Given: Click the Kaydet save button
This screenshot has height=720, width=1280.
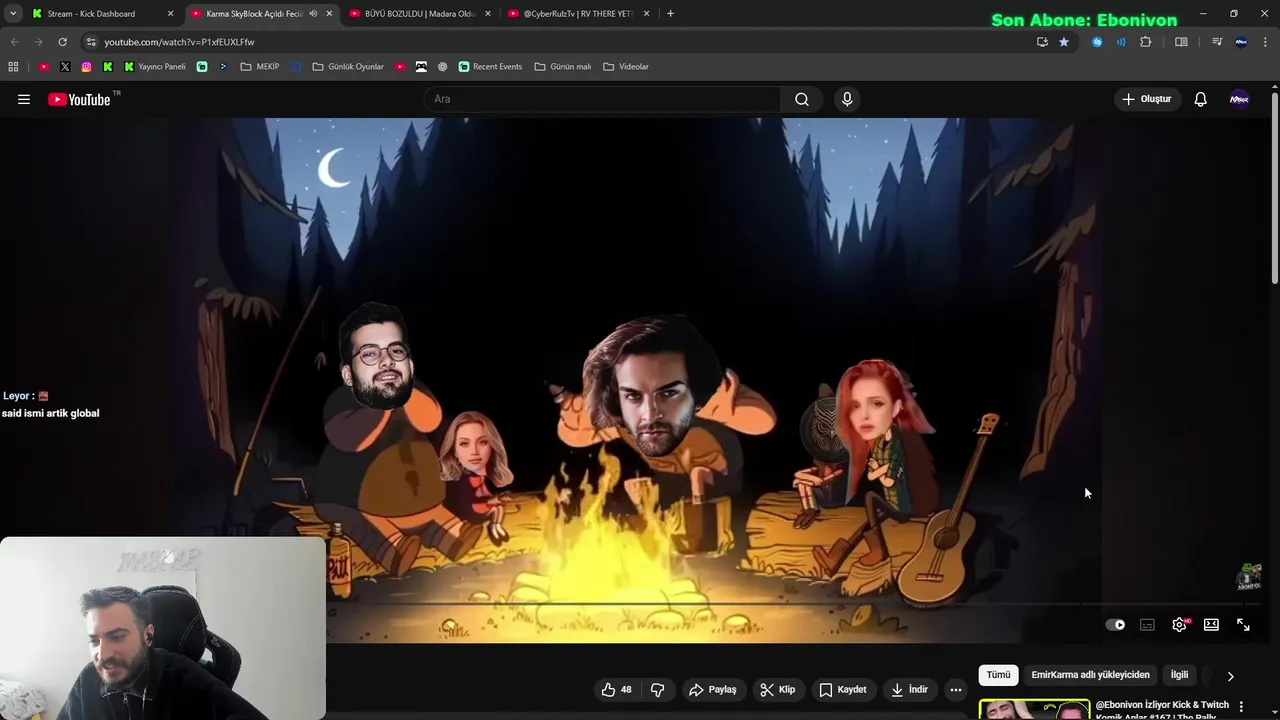Looking at the screenshot, I should click(843, 689).
